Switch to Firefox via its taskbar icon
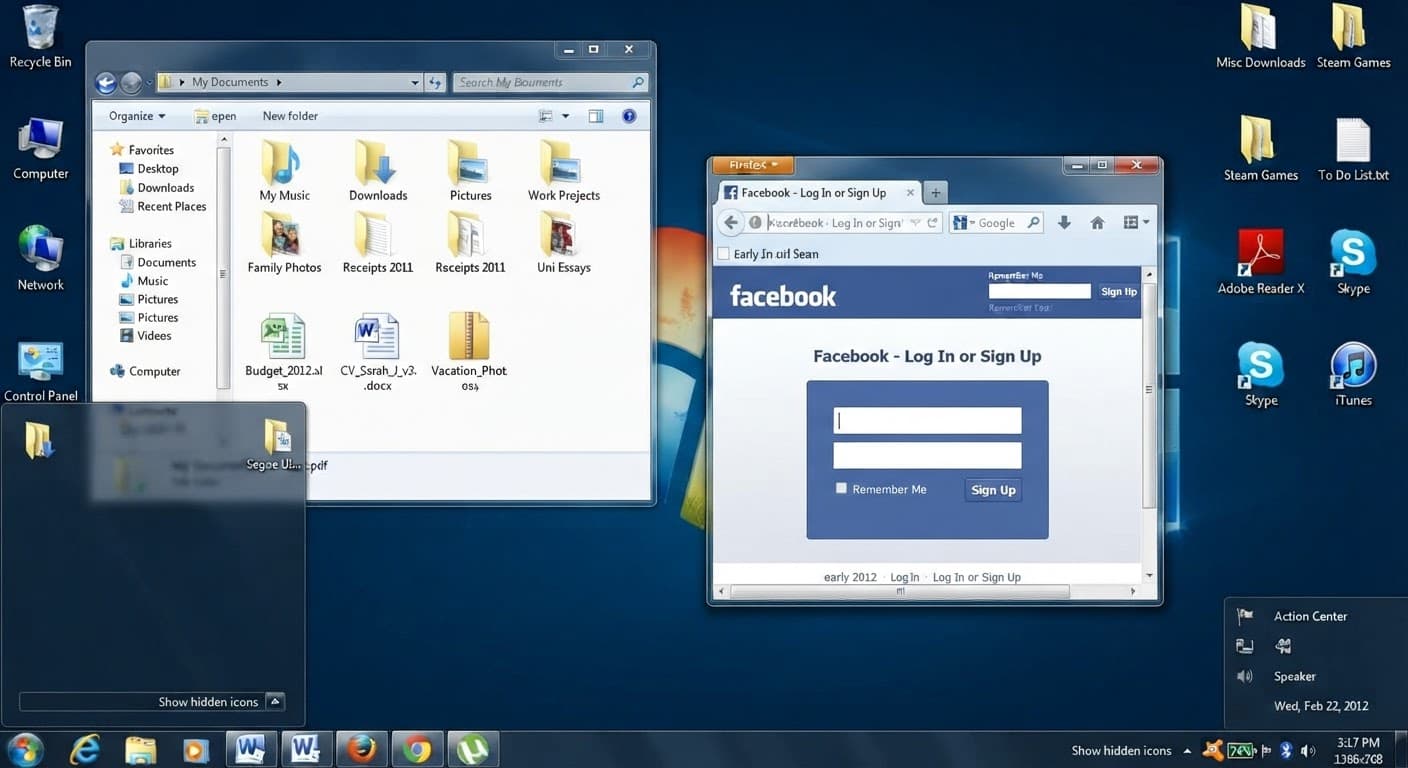 point(361,749)
